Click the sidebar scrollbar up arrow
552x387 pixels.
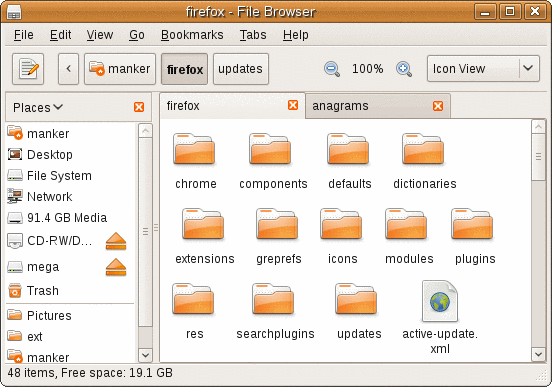[145, 131]
